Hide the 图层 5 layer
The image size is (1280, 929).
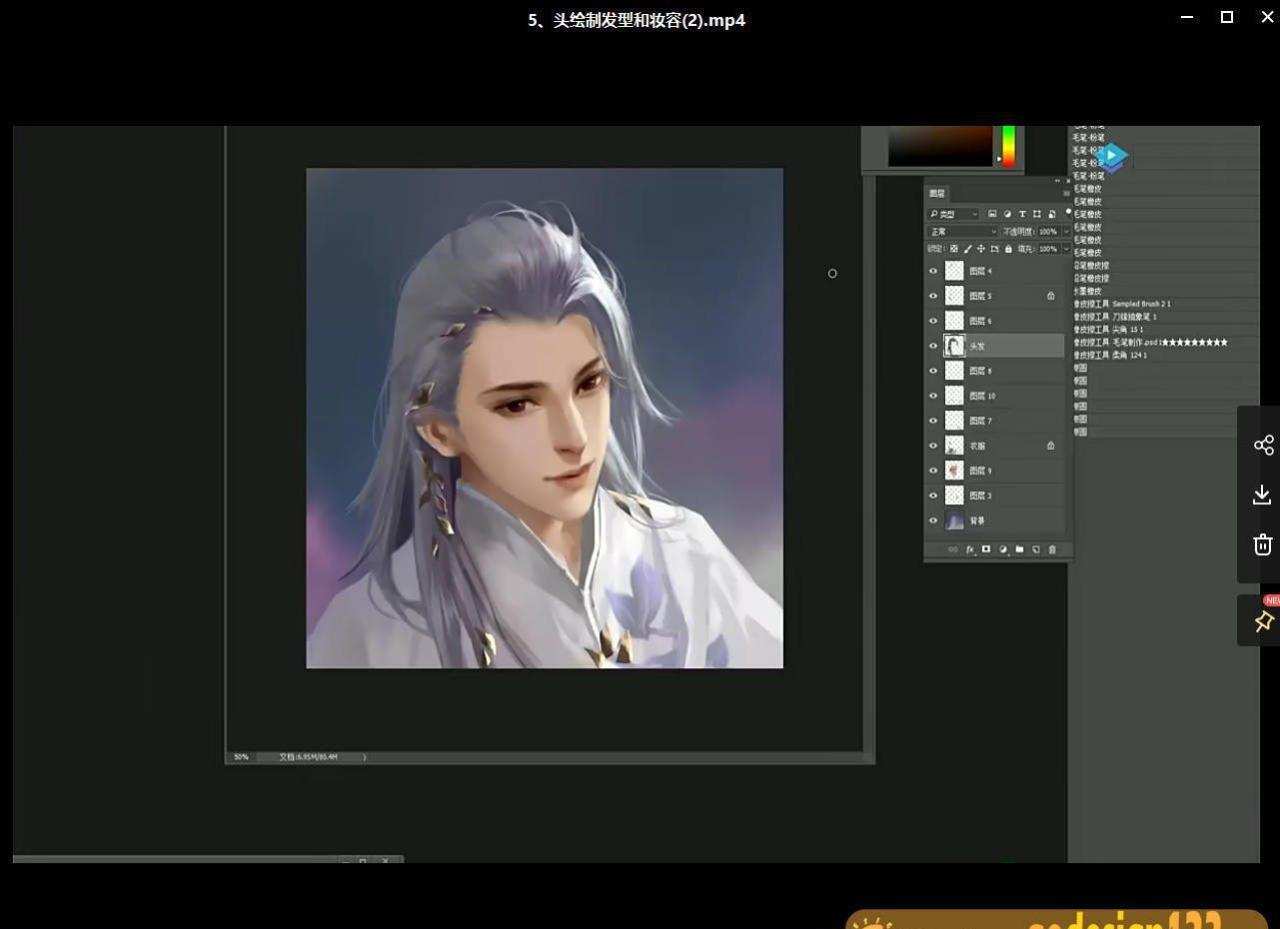pos(933,296)
